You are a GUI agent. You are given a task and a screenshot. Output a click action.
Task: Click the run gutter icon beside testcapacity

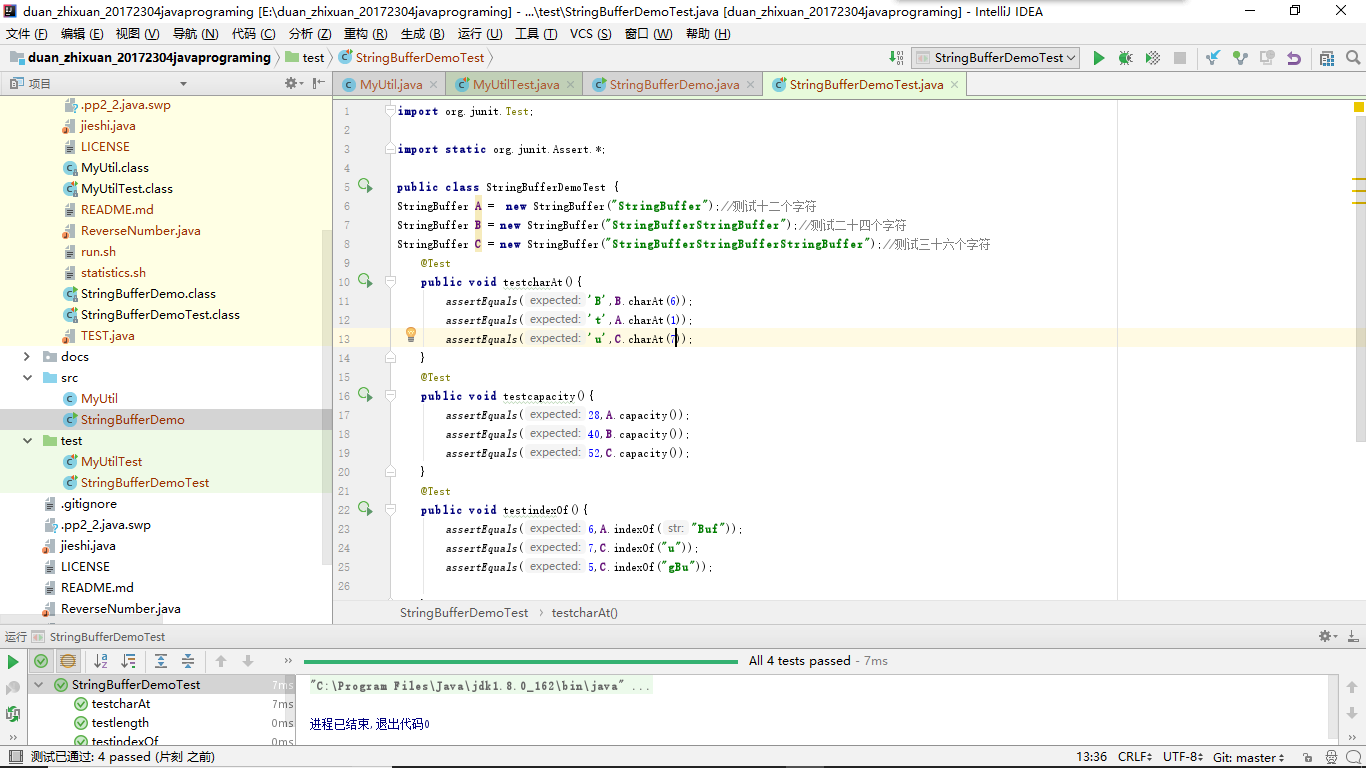365,395
